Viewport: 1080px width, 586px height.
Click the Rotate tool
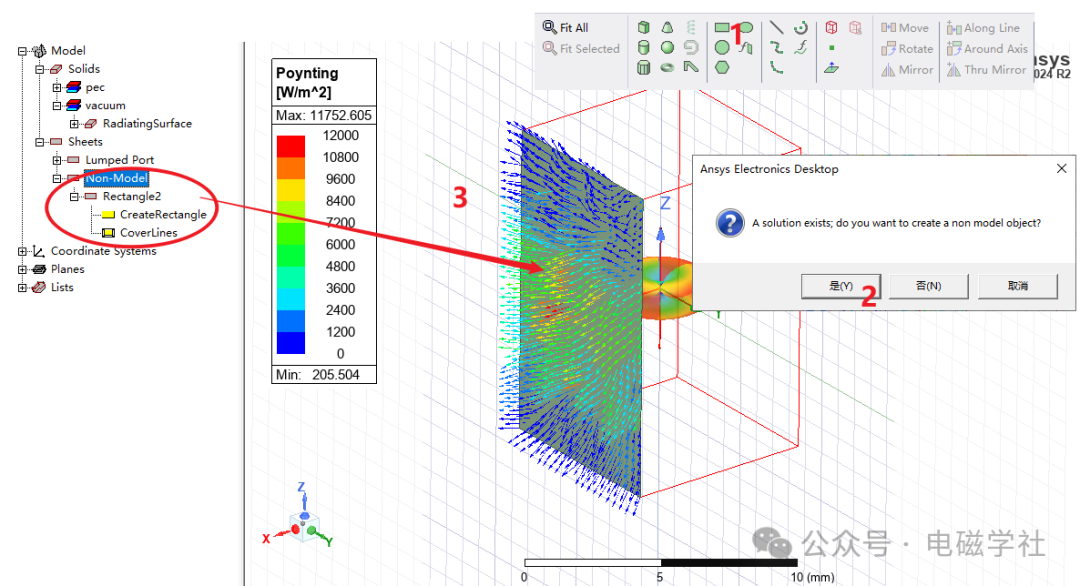coord(907,49)
